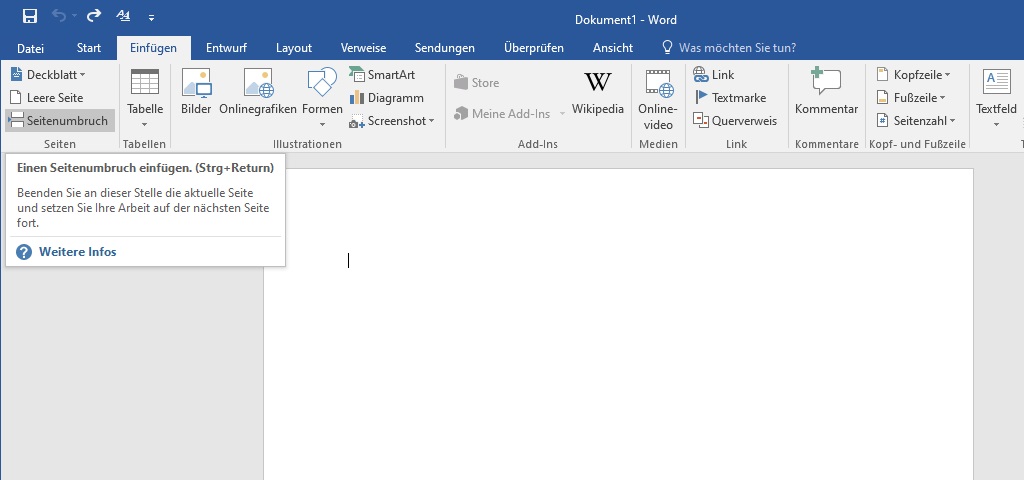Click the Redo arrow icon
The image size is (1024, 480).
coord(94,16)
